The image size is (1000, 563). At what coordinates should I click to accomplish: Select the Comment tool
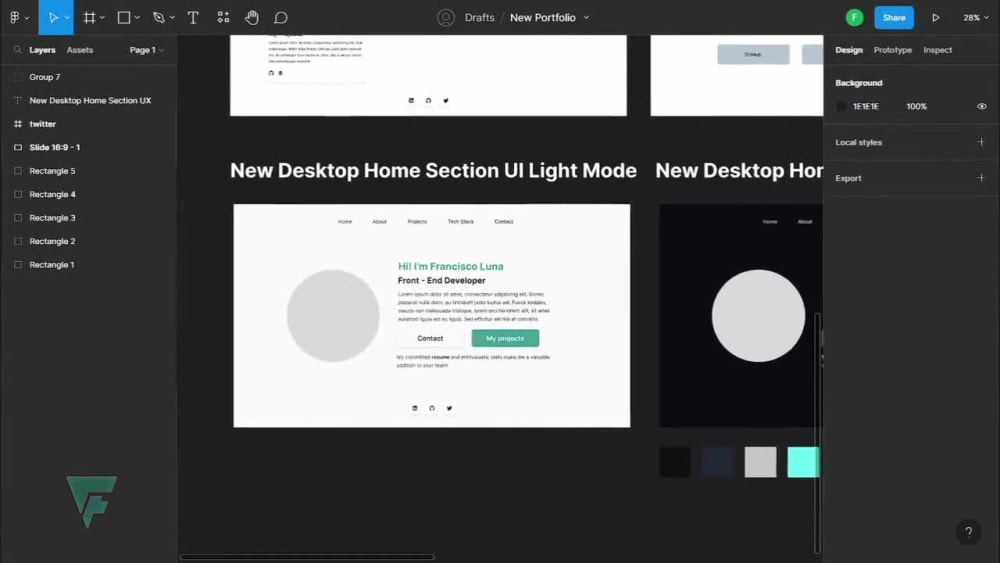coord(281,18)
